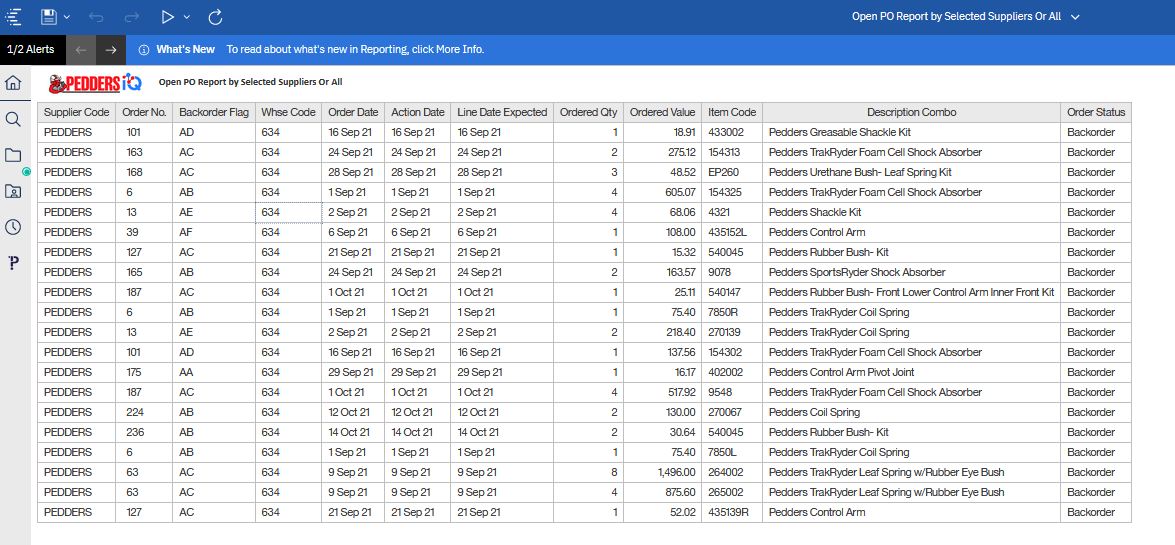
Task: Click the What's New message text
Action: pos(356,49)
